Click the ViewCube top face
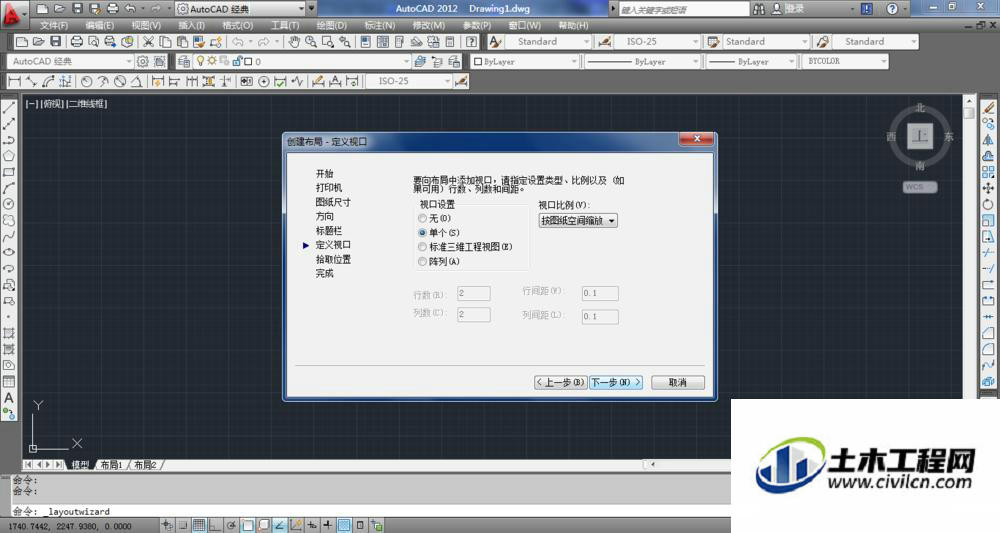 coord(920,136)
